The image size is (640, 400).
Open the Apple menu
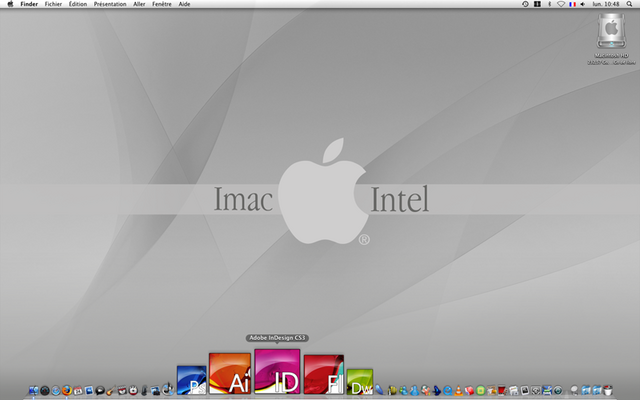point(11,4)
